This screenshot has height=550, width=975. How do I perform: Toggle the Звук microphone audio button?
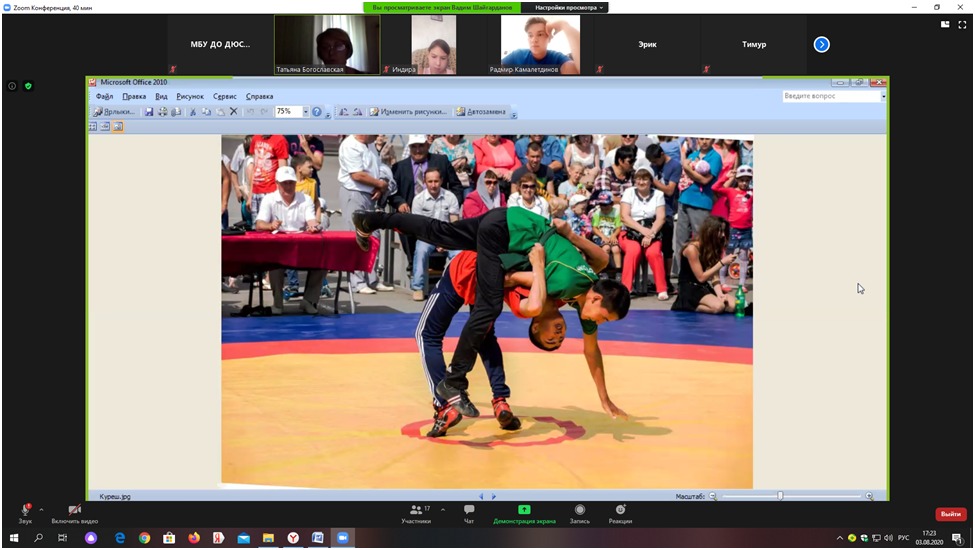25,513
